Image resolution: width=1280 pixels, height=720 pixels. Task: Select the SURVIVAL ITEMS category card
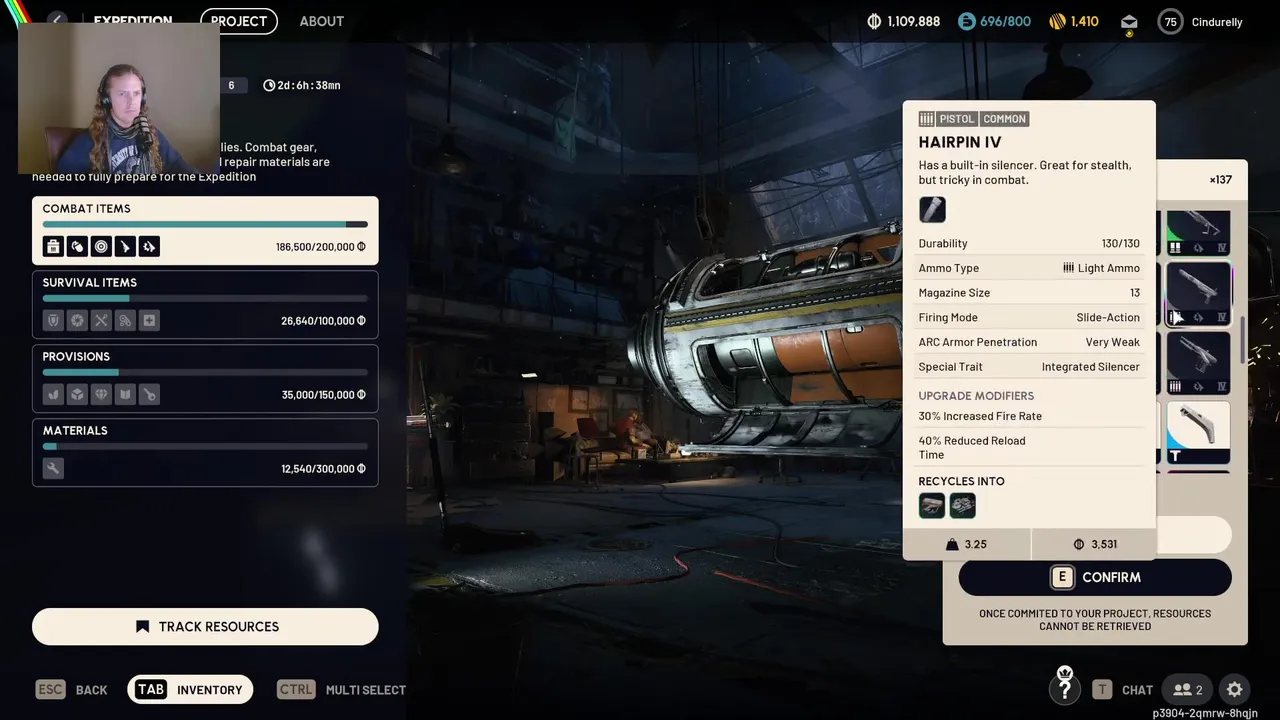(205, 305)
